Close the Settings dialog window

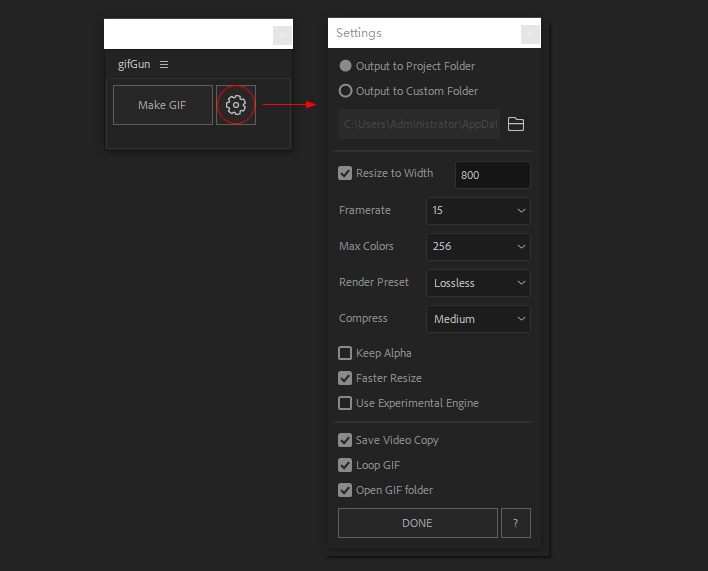coord(530,34)
